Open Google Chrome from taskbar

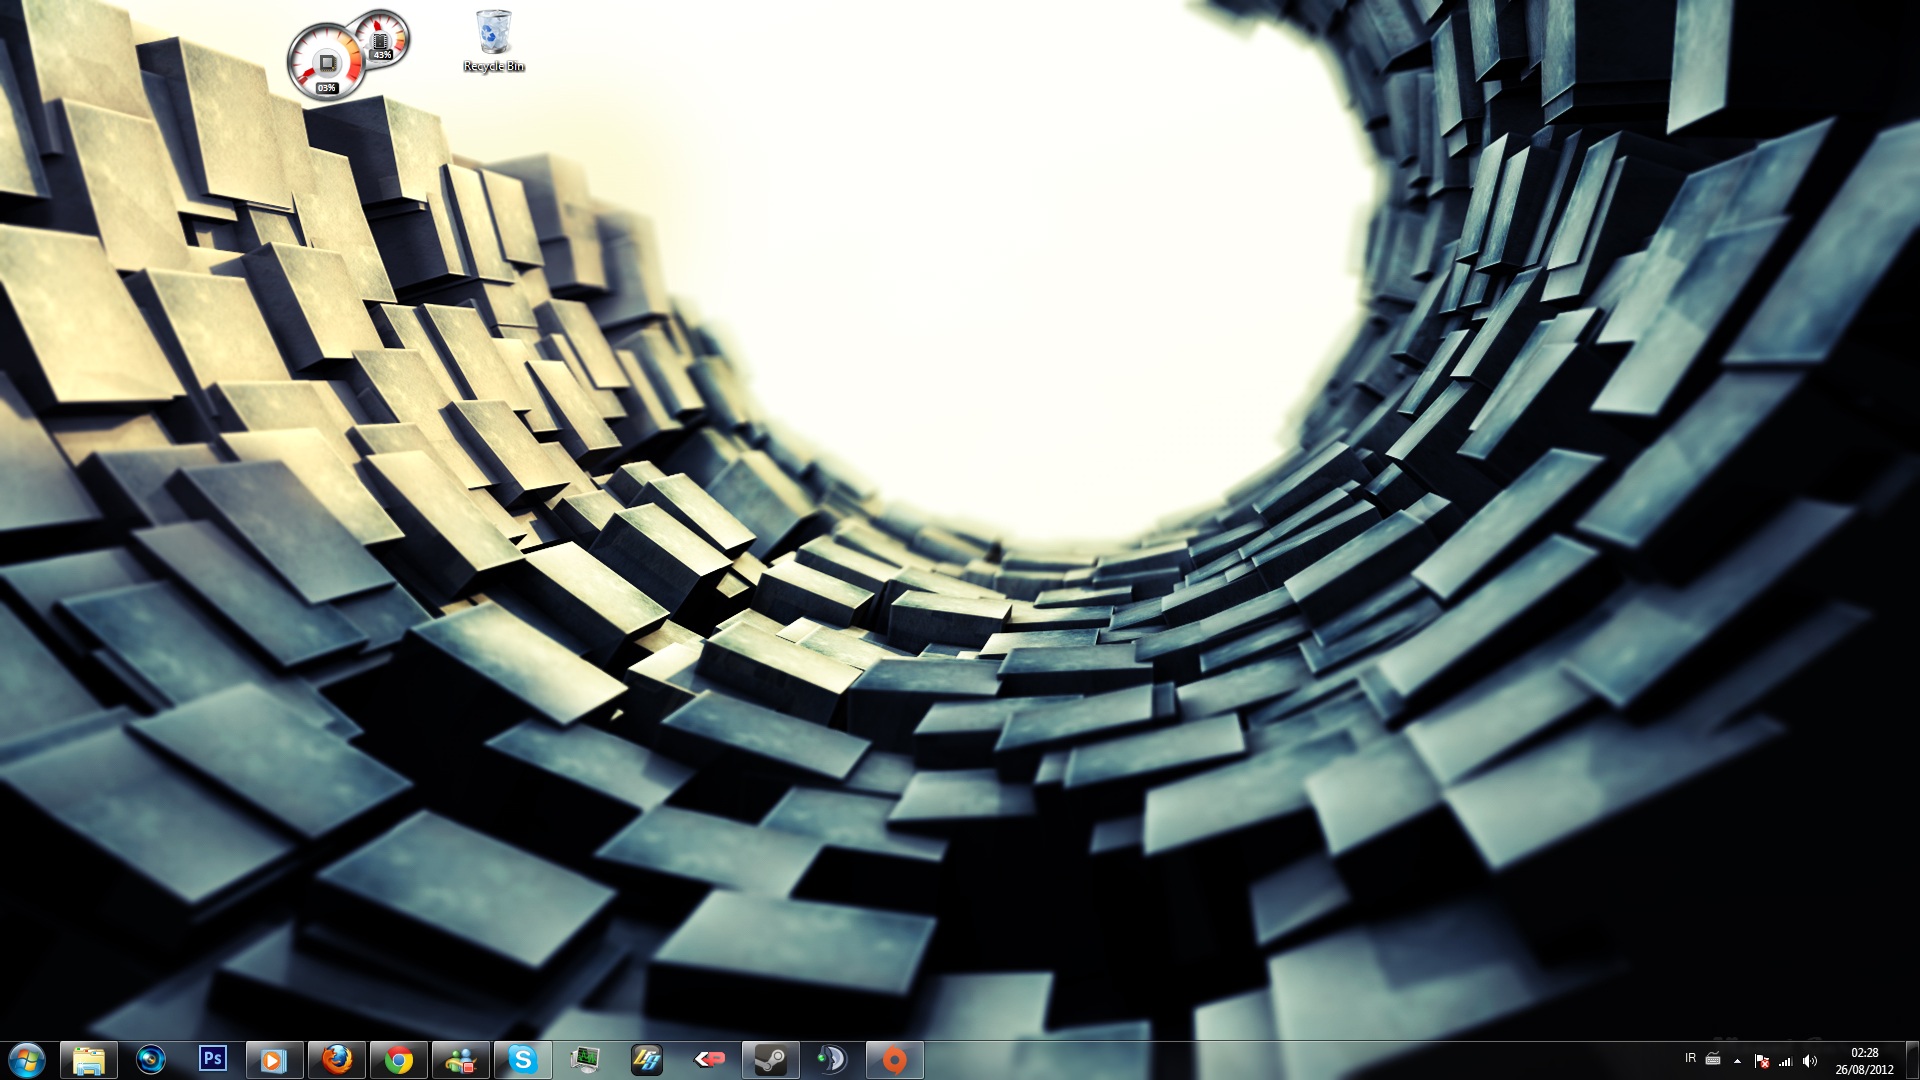pyautogui.click(x=399, y=1059)
